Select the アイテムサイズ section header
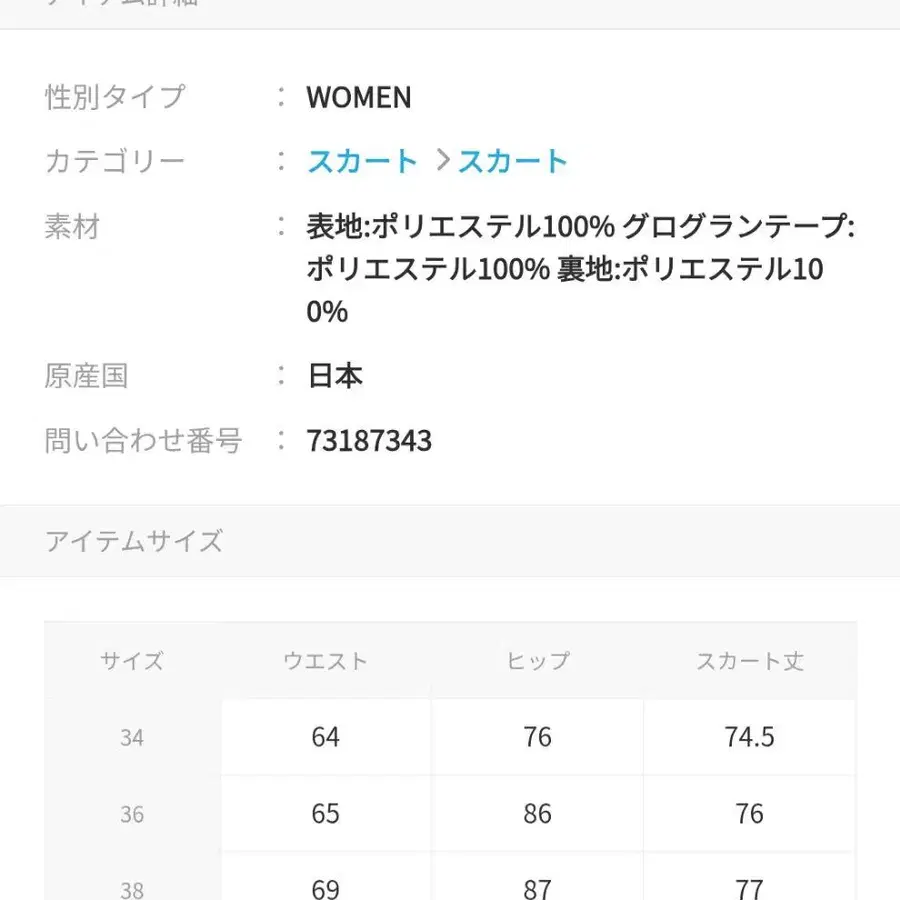Viewport: 900px width, 900px height. click(134, 541)
